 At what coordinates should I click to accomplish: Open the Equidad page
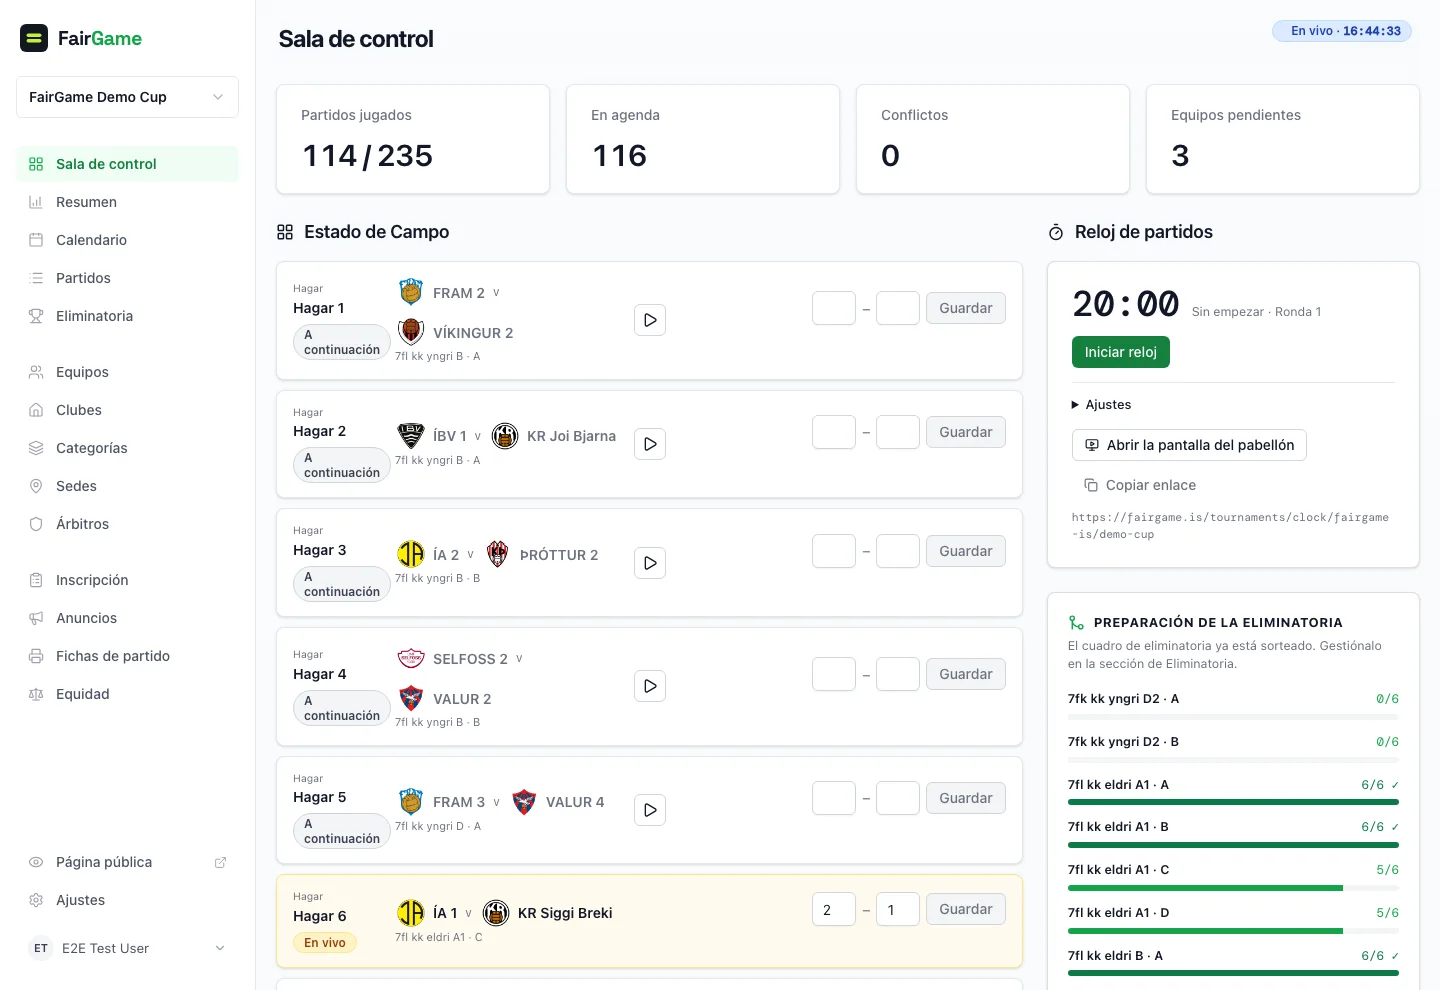[127, 694]
